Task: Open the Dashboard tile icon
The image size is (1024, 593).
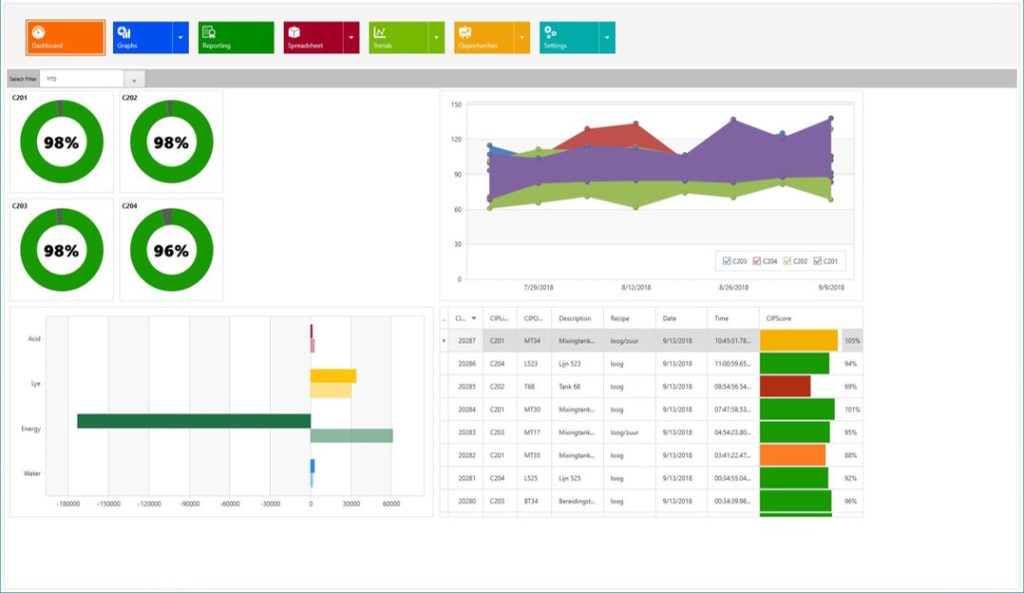Action: point(38,32)
